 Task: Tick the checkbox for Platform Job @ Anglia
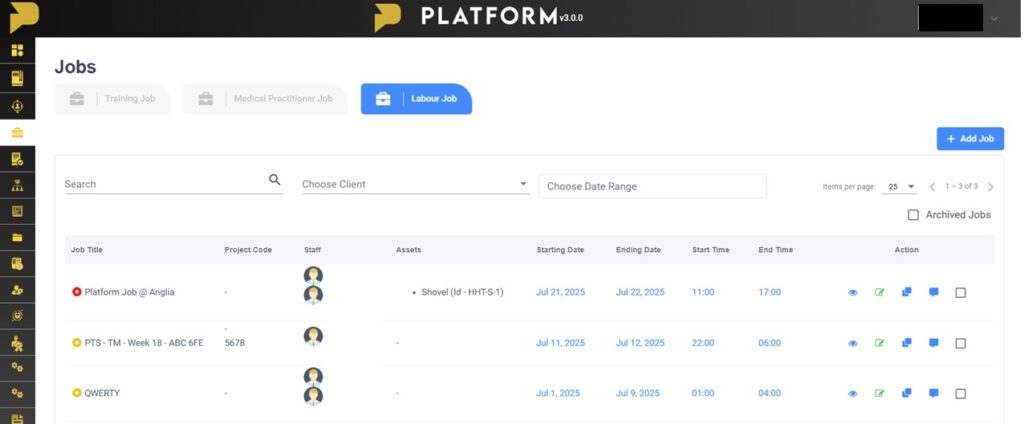point(960,293)
